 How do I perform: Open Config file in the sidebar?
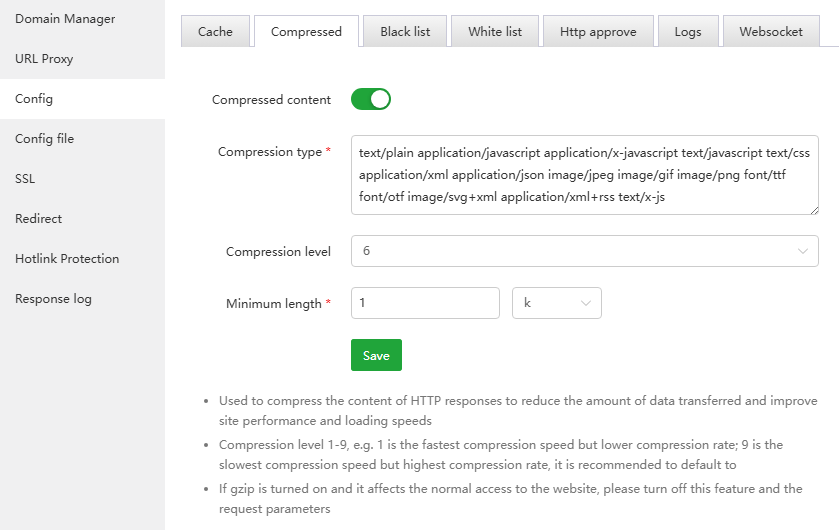pos(44,139)
